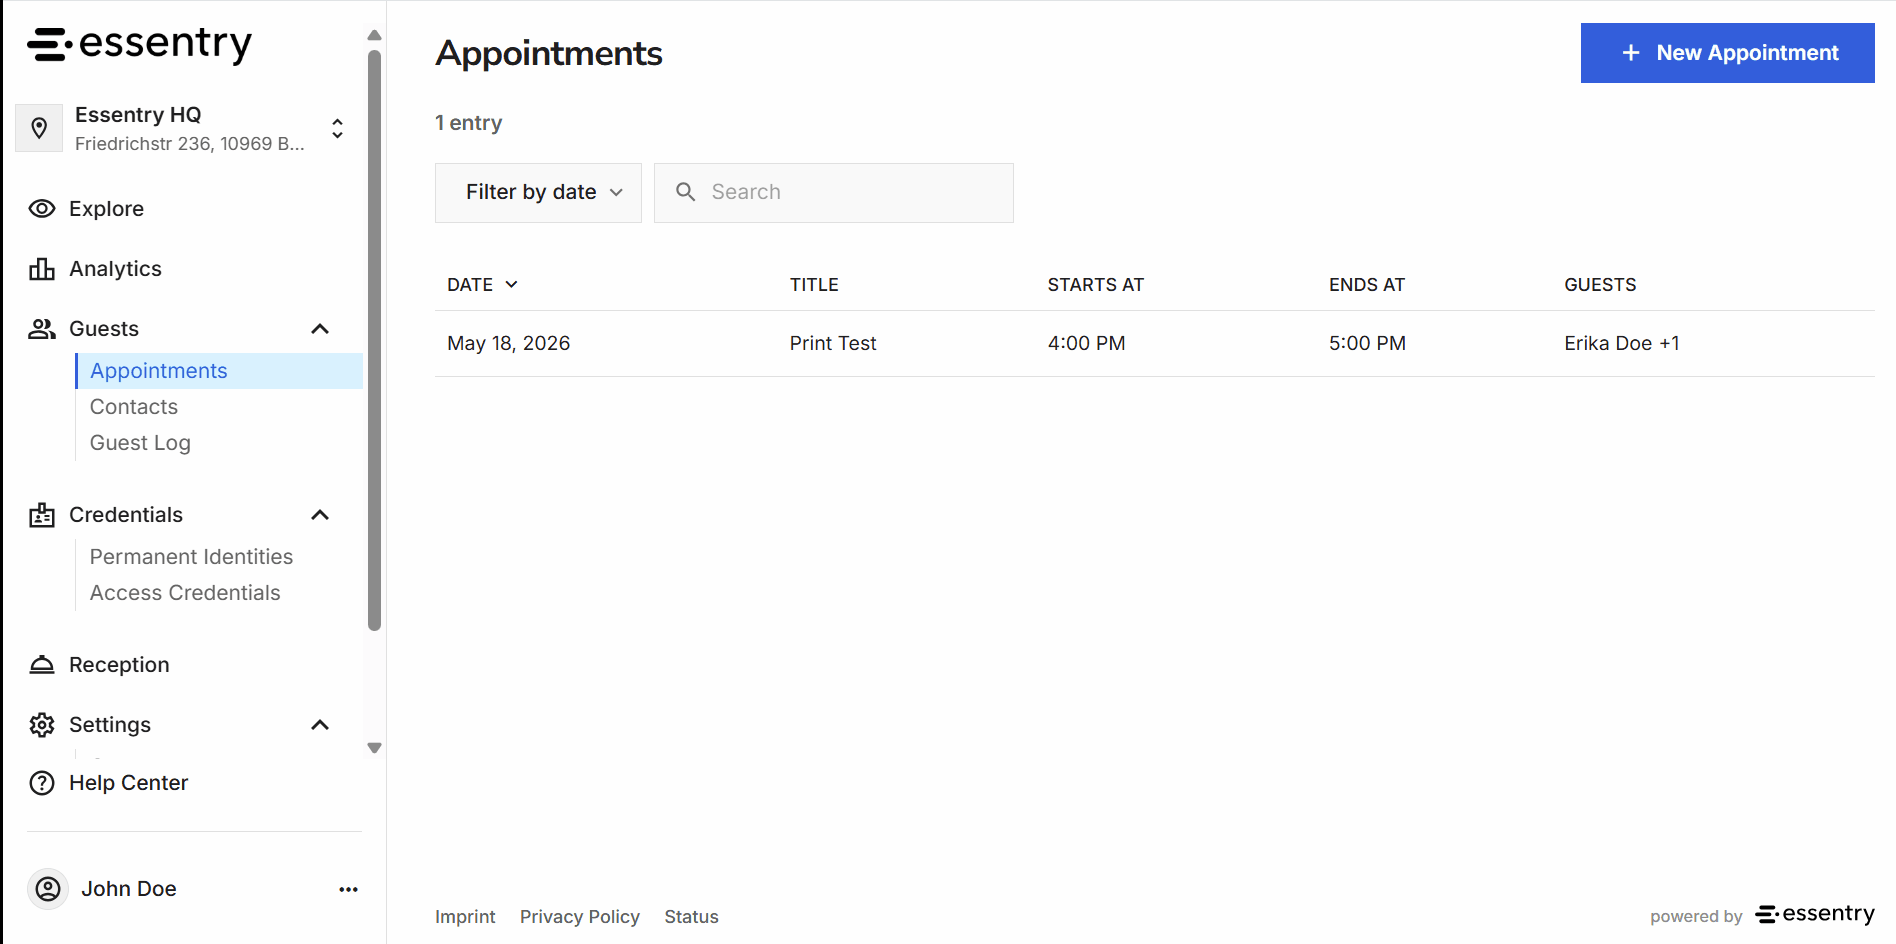Click the Explore eye icon
Screen dimensions: 1896x944
tap(42, 209)
